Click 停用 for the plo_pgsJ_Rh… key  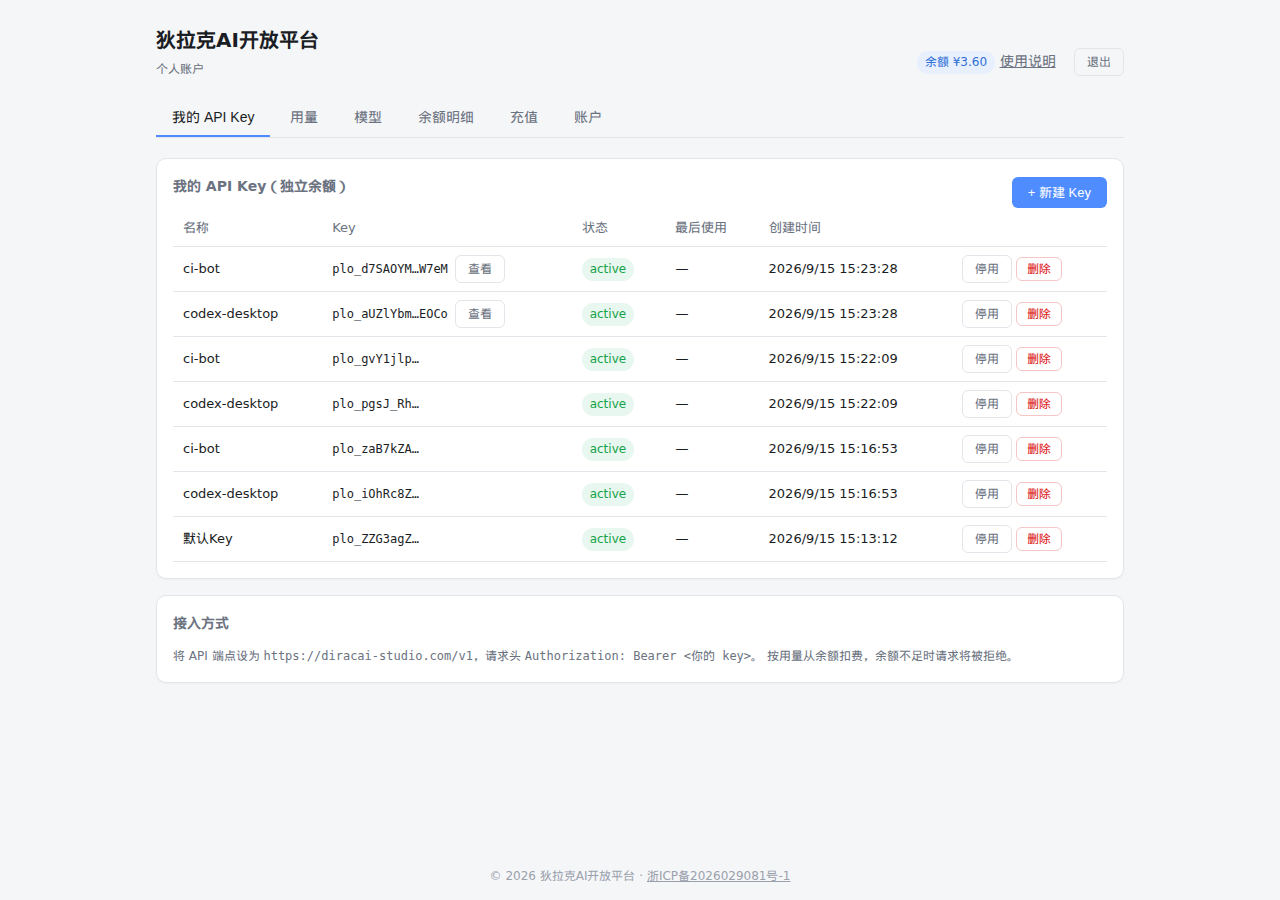click(x=987, y=404)
